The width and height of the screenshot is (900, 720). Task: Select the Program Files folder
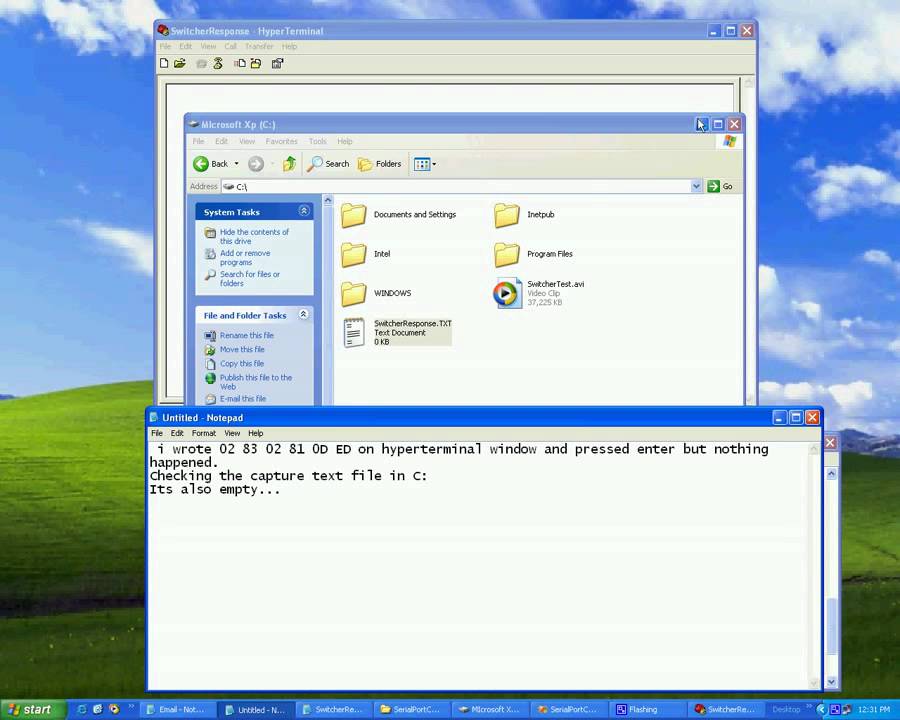click(x=533, y=254)
